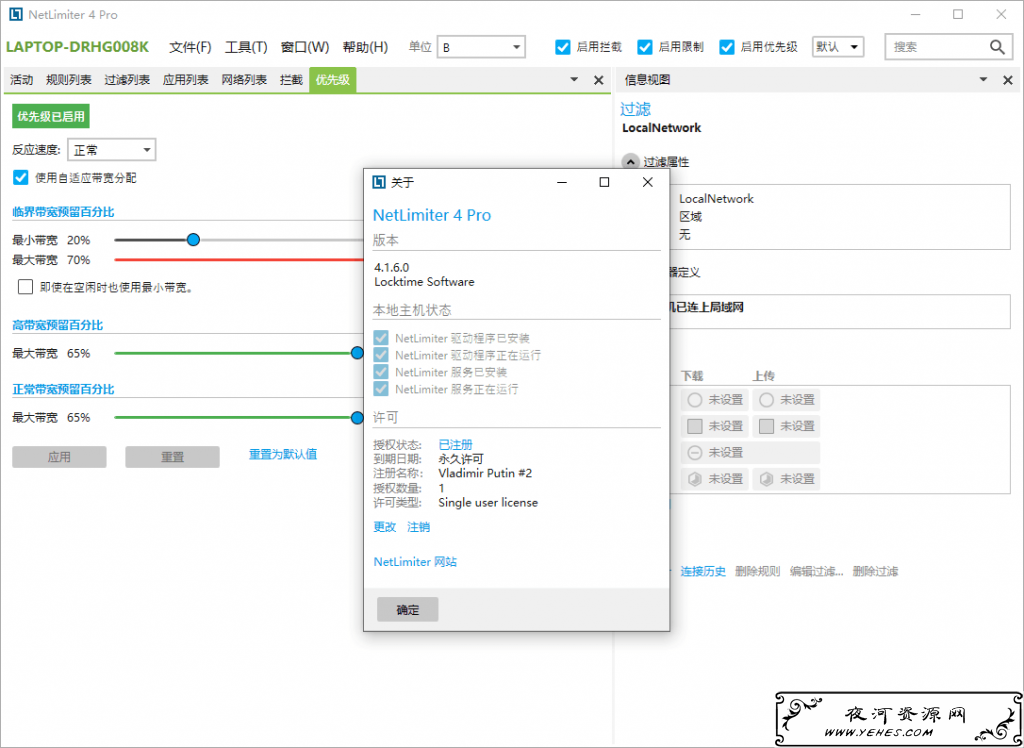
Task: Open the NetLimiter 网站 link
Action: 415,561
